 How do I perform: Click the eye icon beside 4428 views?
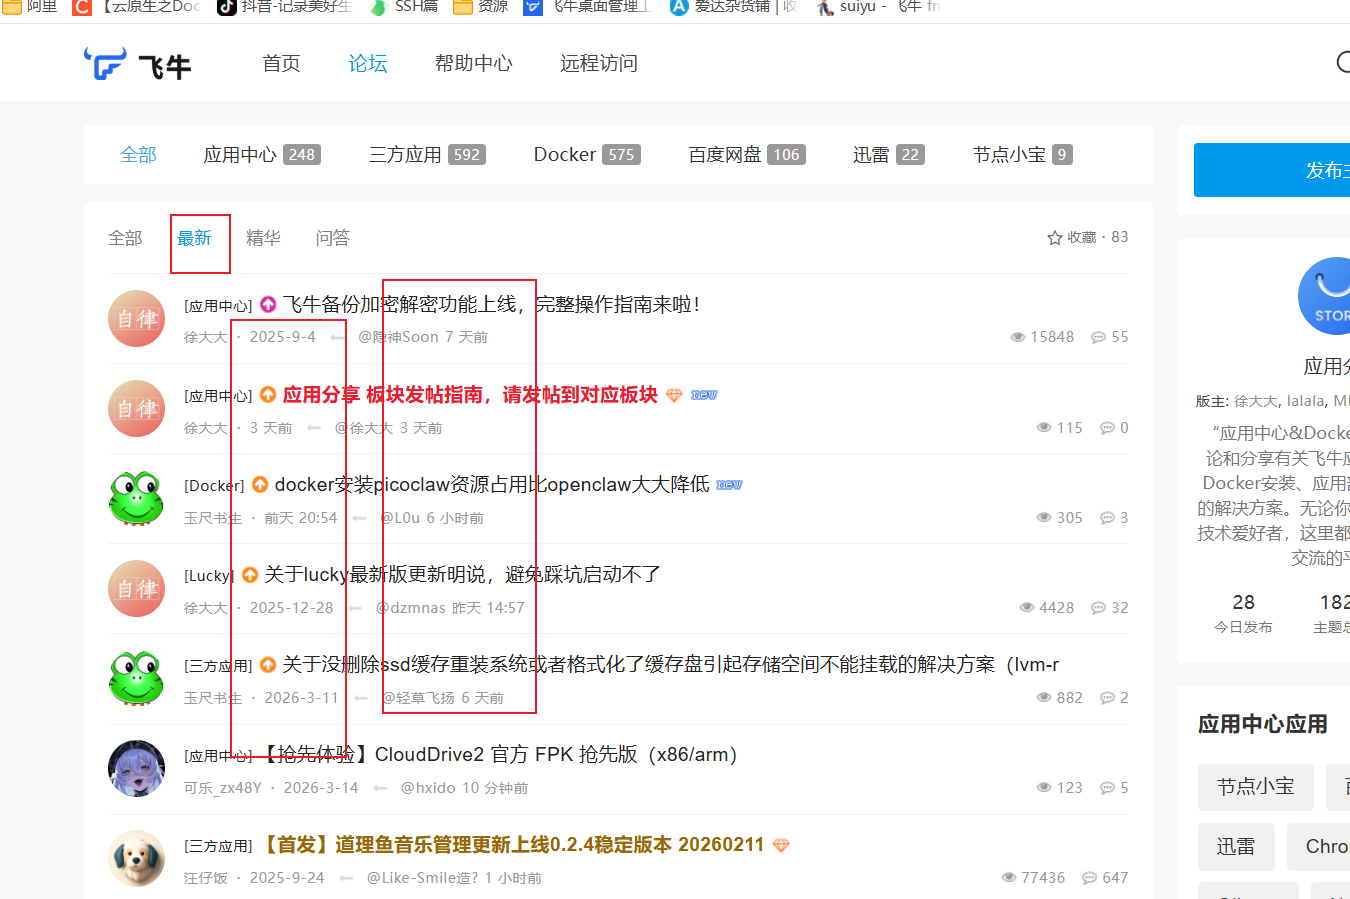[1027, 608]
